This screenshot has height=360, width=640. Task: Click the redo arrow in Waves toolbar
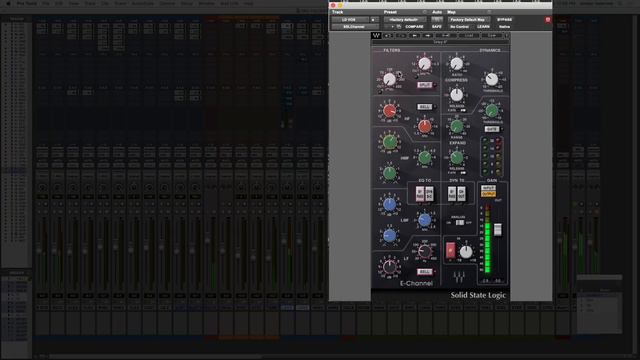[x=400, y=36]
